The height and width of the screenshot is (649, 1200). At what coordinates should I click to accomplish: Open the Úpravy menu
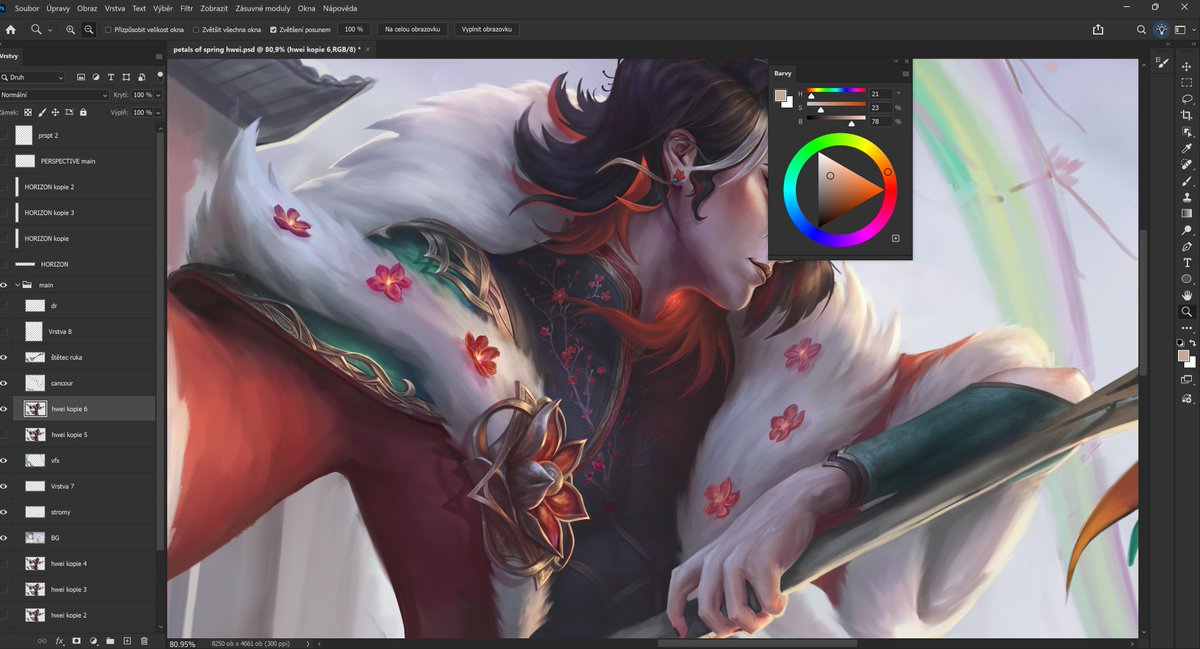coord(58,8)
